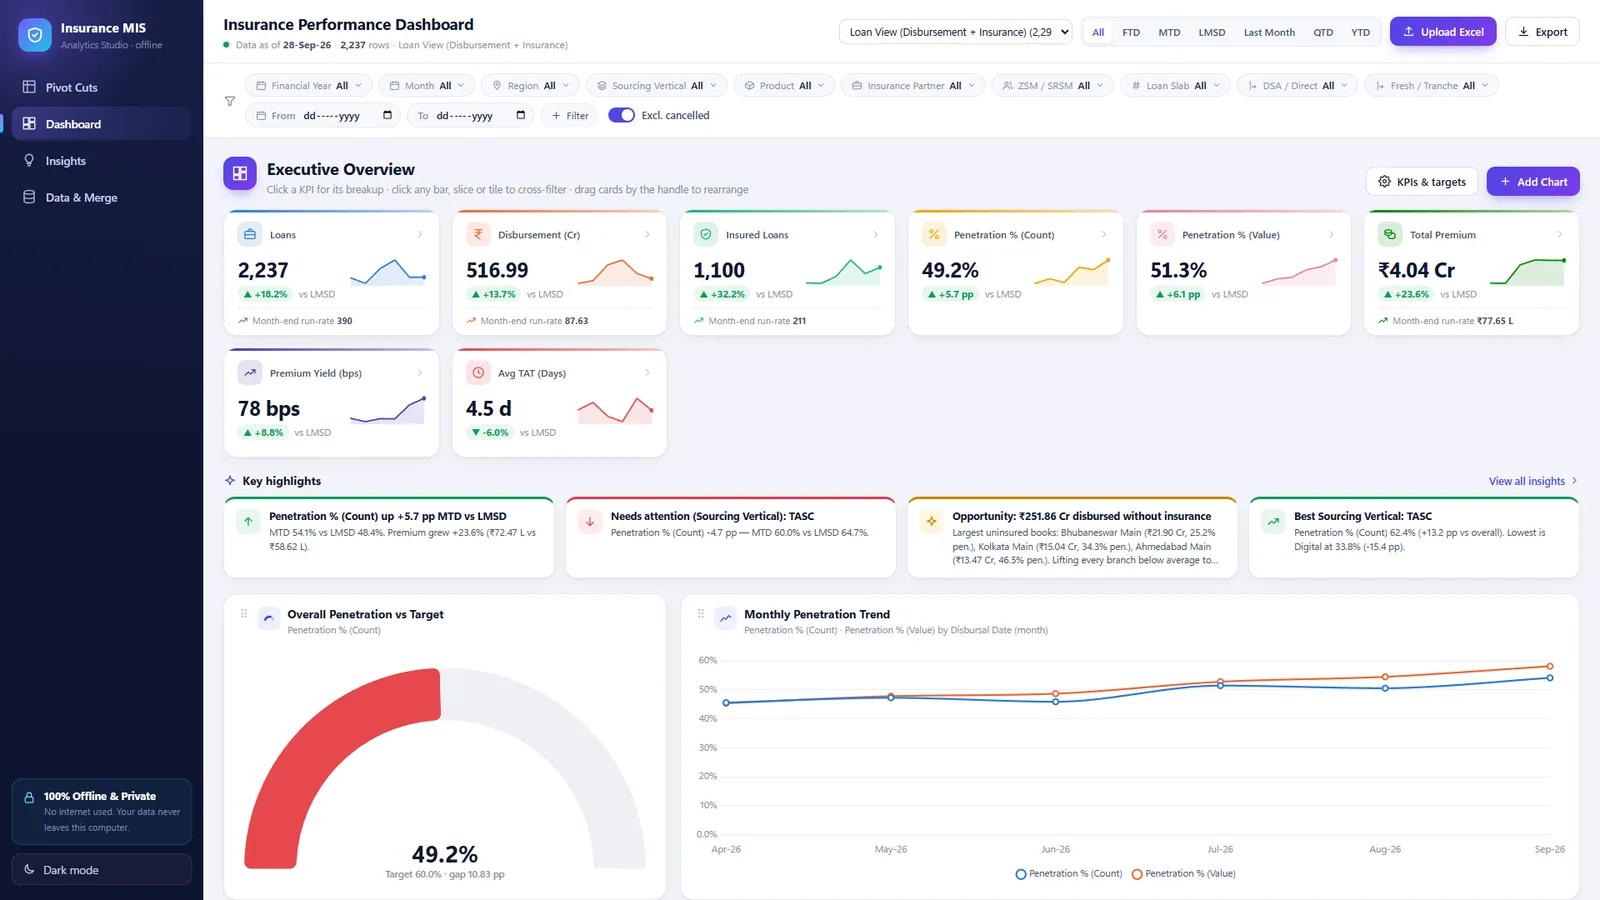Click drag handle of Overall Penetration chart
Screen dimensions: 1600x900
point(244,614)
